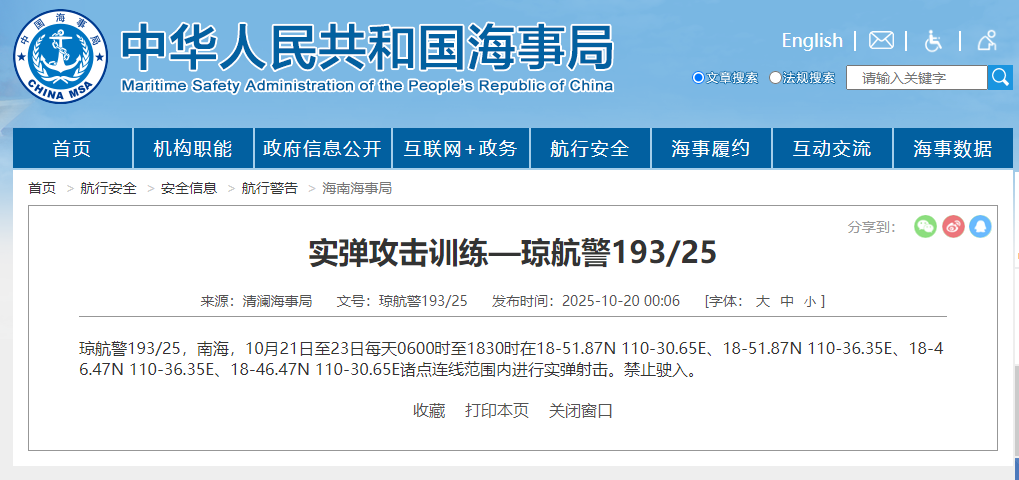Click 关闭窗口 below the article

[580, 410]
